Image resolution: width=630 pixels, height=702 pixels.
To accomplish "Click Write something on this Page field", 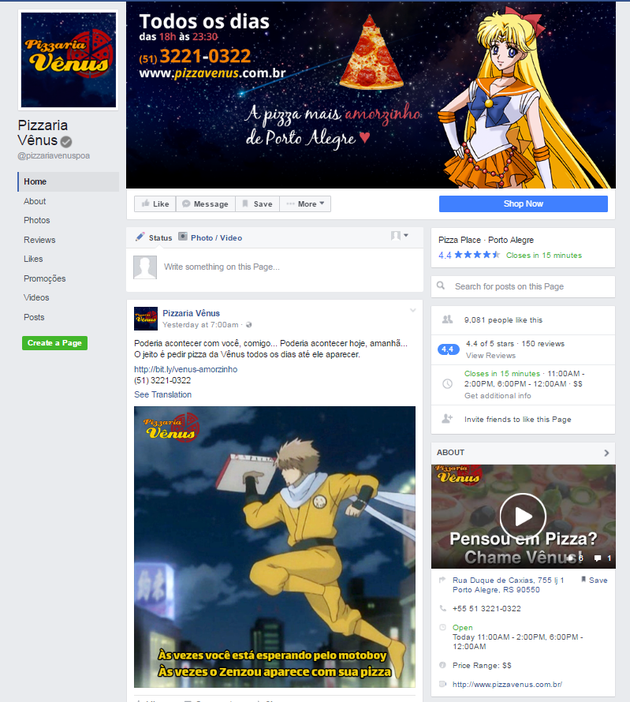I will tap(222, 267).
